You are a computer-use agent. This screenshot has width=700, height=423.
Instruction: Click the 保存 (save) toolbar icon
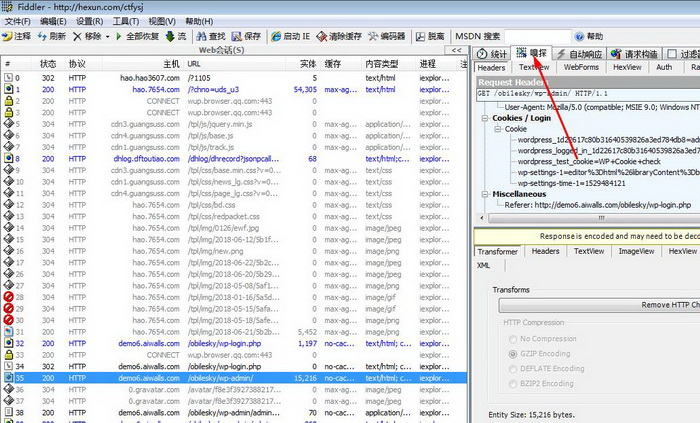click(245, 36)
